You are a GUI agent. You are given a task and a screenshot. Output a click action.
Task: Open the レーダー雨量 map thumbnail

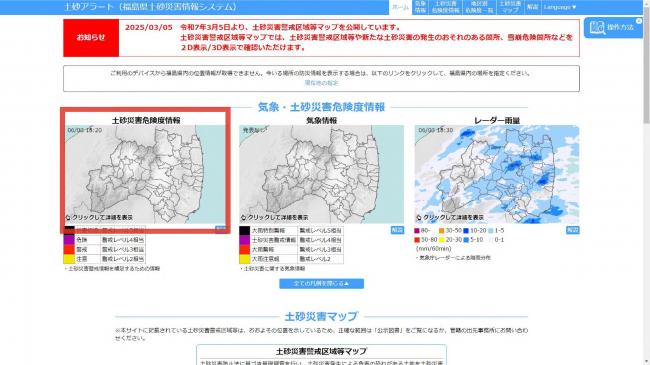[497, 174]
